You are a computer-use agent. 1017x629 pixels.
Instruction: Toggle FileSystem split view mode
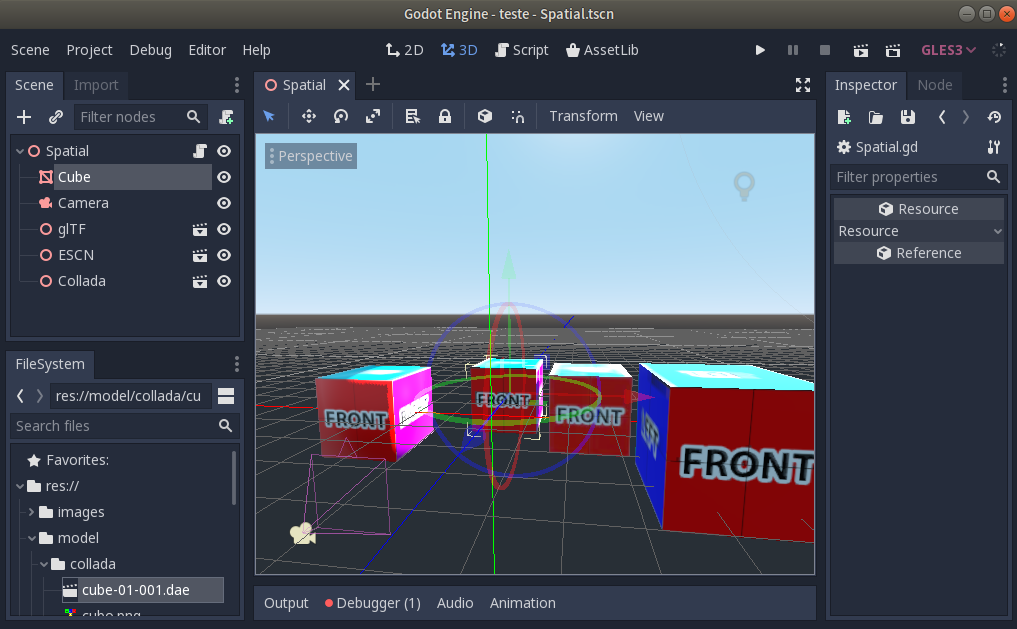226,396
